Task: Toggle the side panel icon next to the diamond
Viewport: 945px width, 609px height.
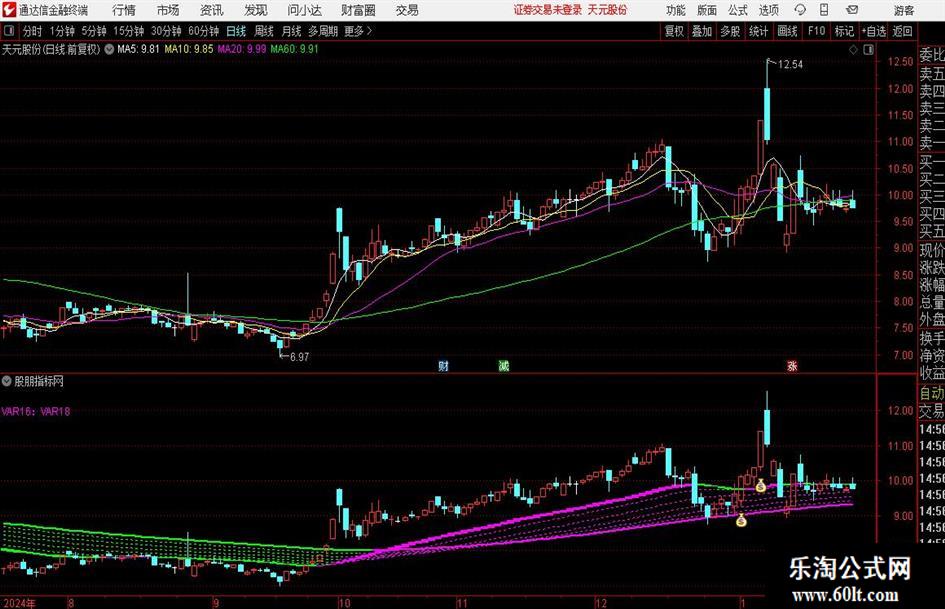Action: pos(868,50)
